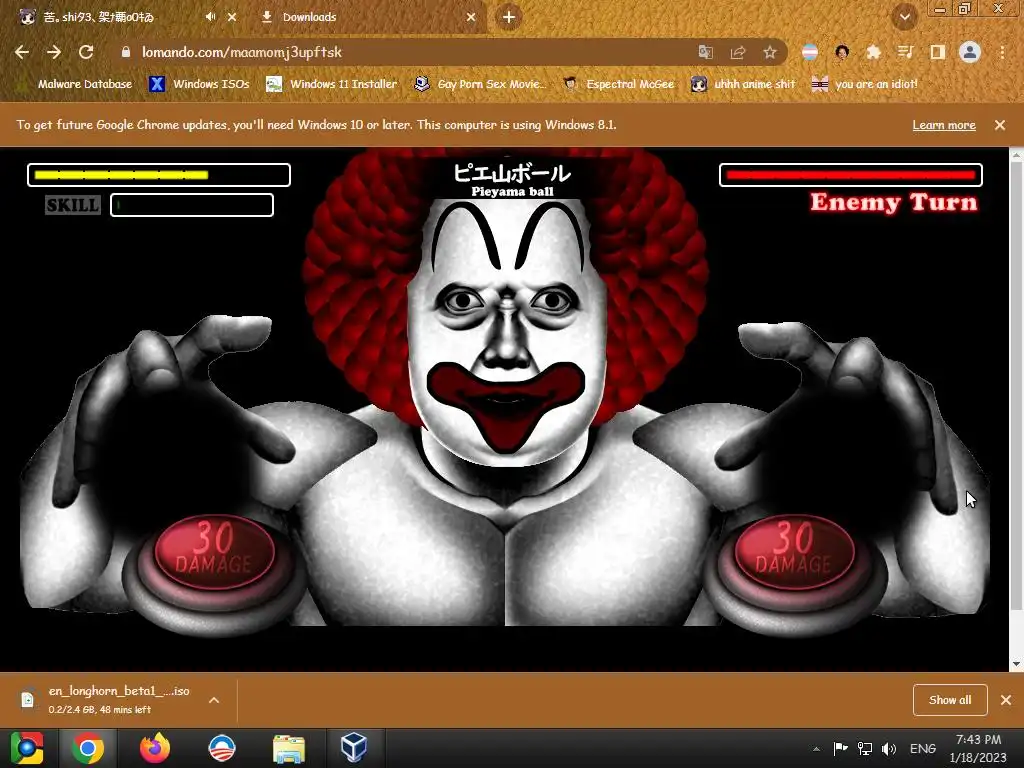Go forward using the browser forward arrow
Screen dimensions: 1024x768
[x=54, y=52]
